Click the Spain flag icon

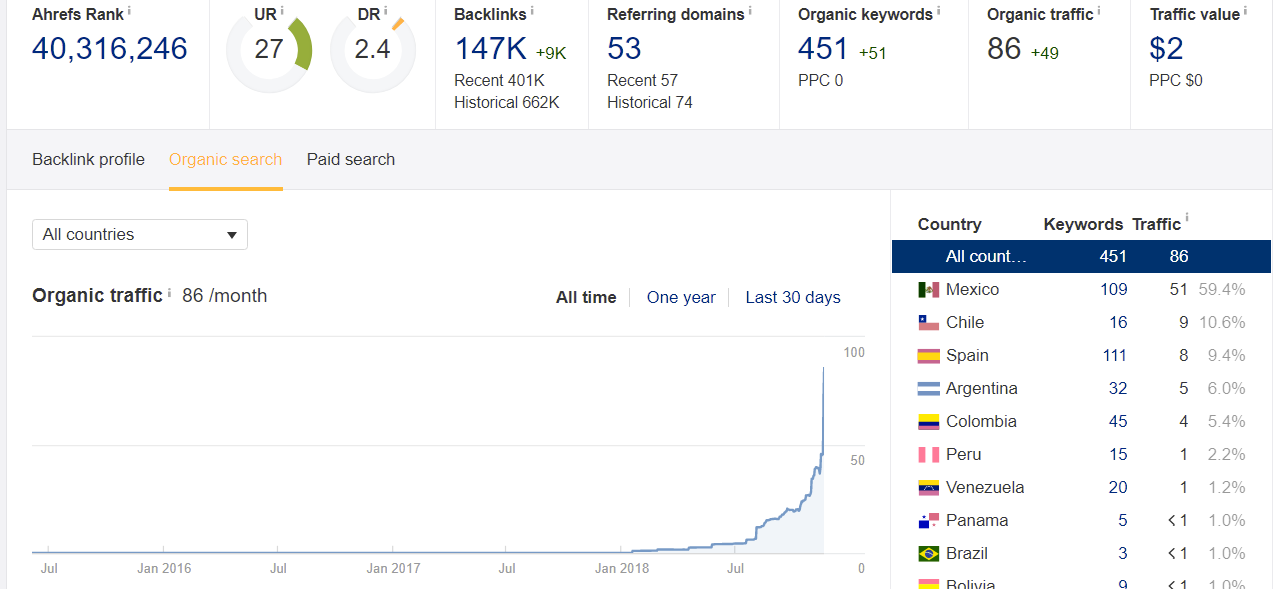[929, 355]
